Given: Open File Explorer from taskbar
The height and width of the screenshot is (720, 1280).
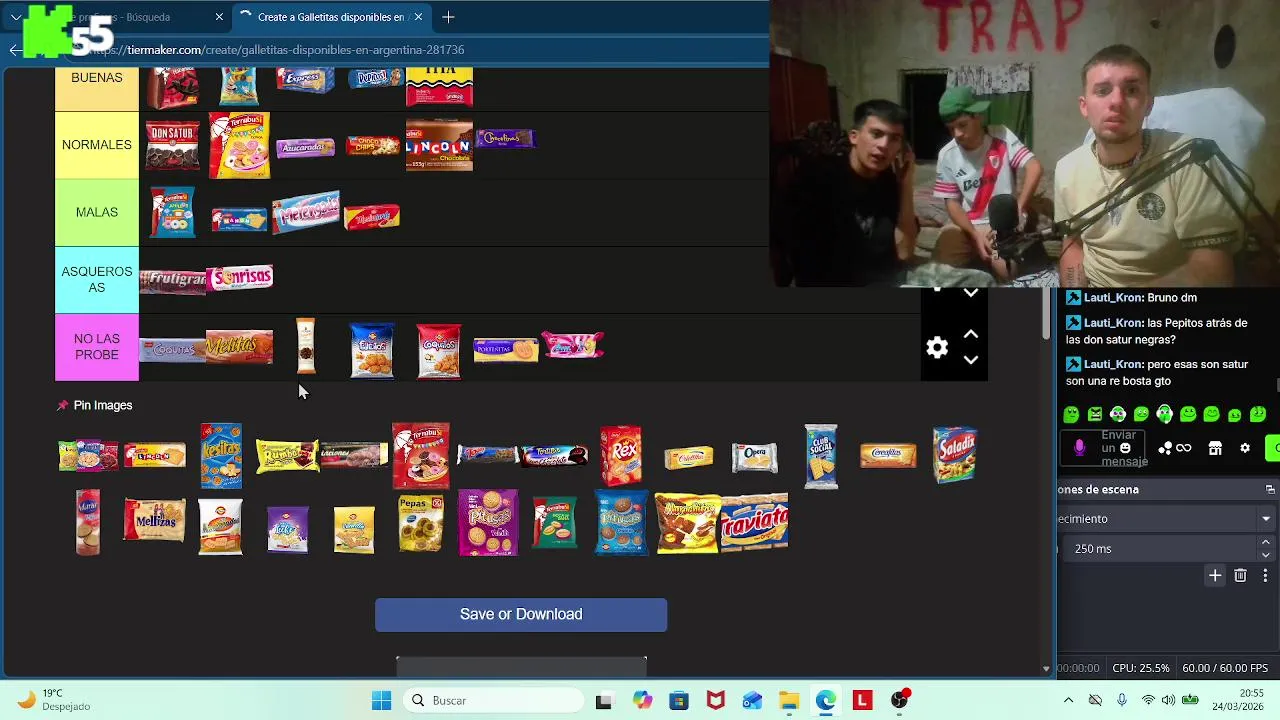Looking at the screenshot, I should (789, 700).
